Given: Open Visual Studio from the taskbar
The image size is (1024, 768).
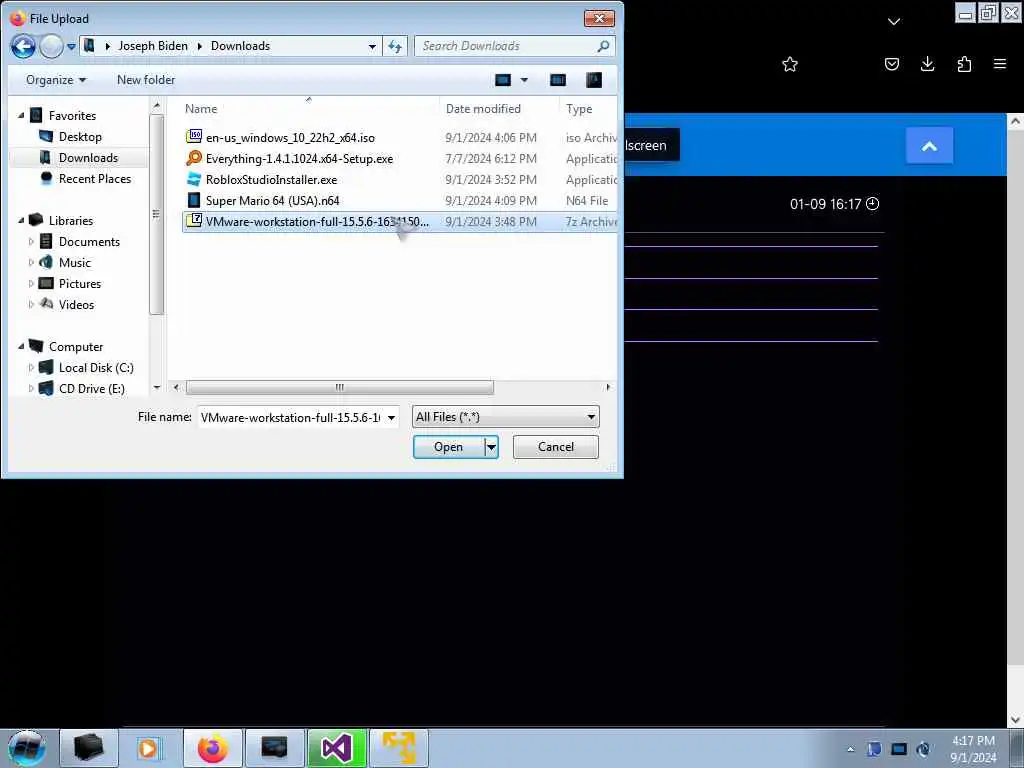Looking at the screenshot, I should coord(337,748).
